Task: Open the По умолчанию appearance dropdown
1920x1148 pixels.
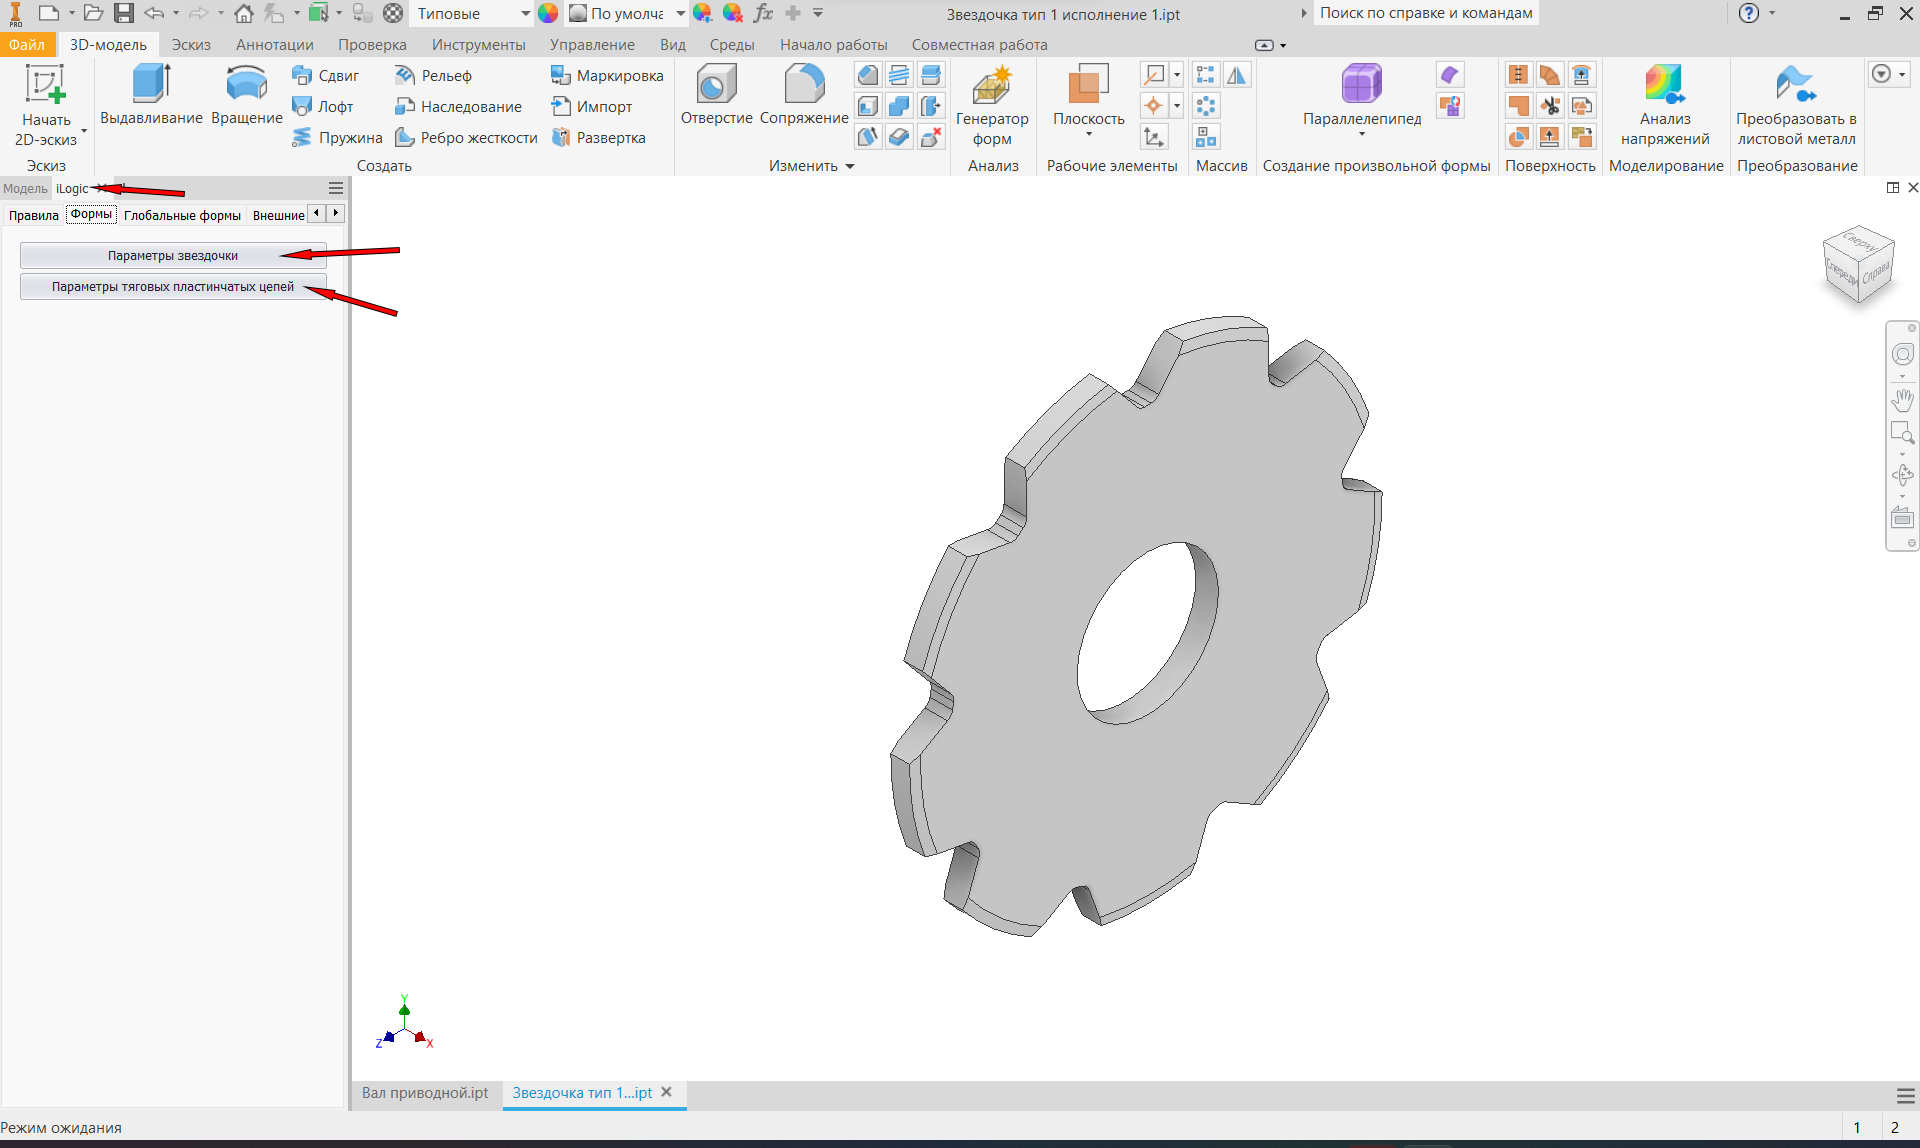Action: [680, 14]
